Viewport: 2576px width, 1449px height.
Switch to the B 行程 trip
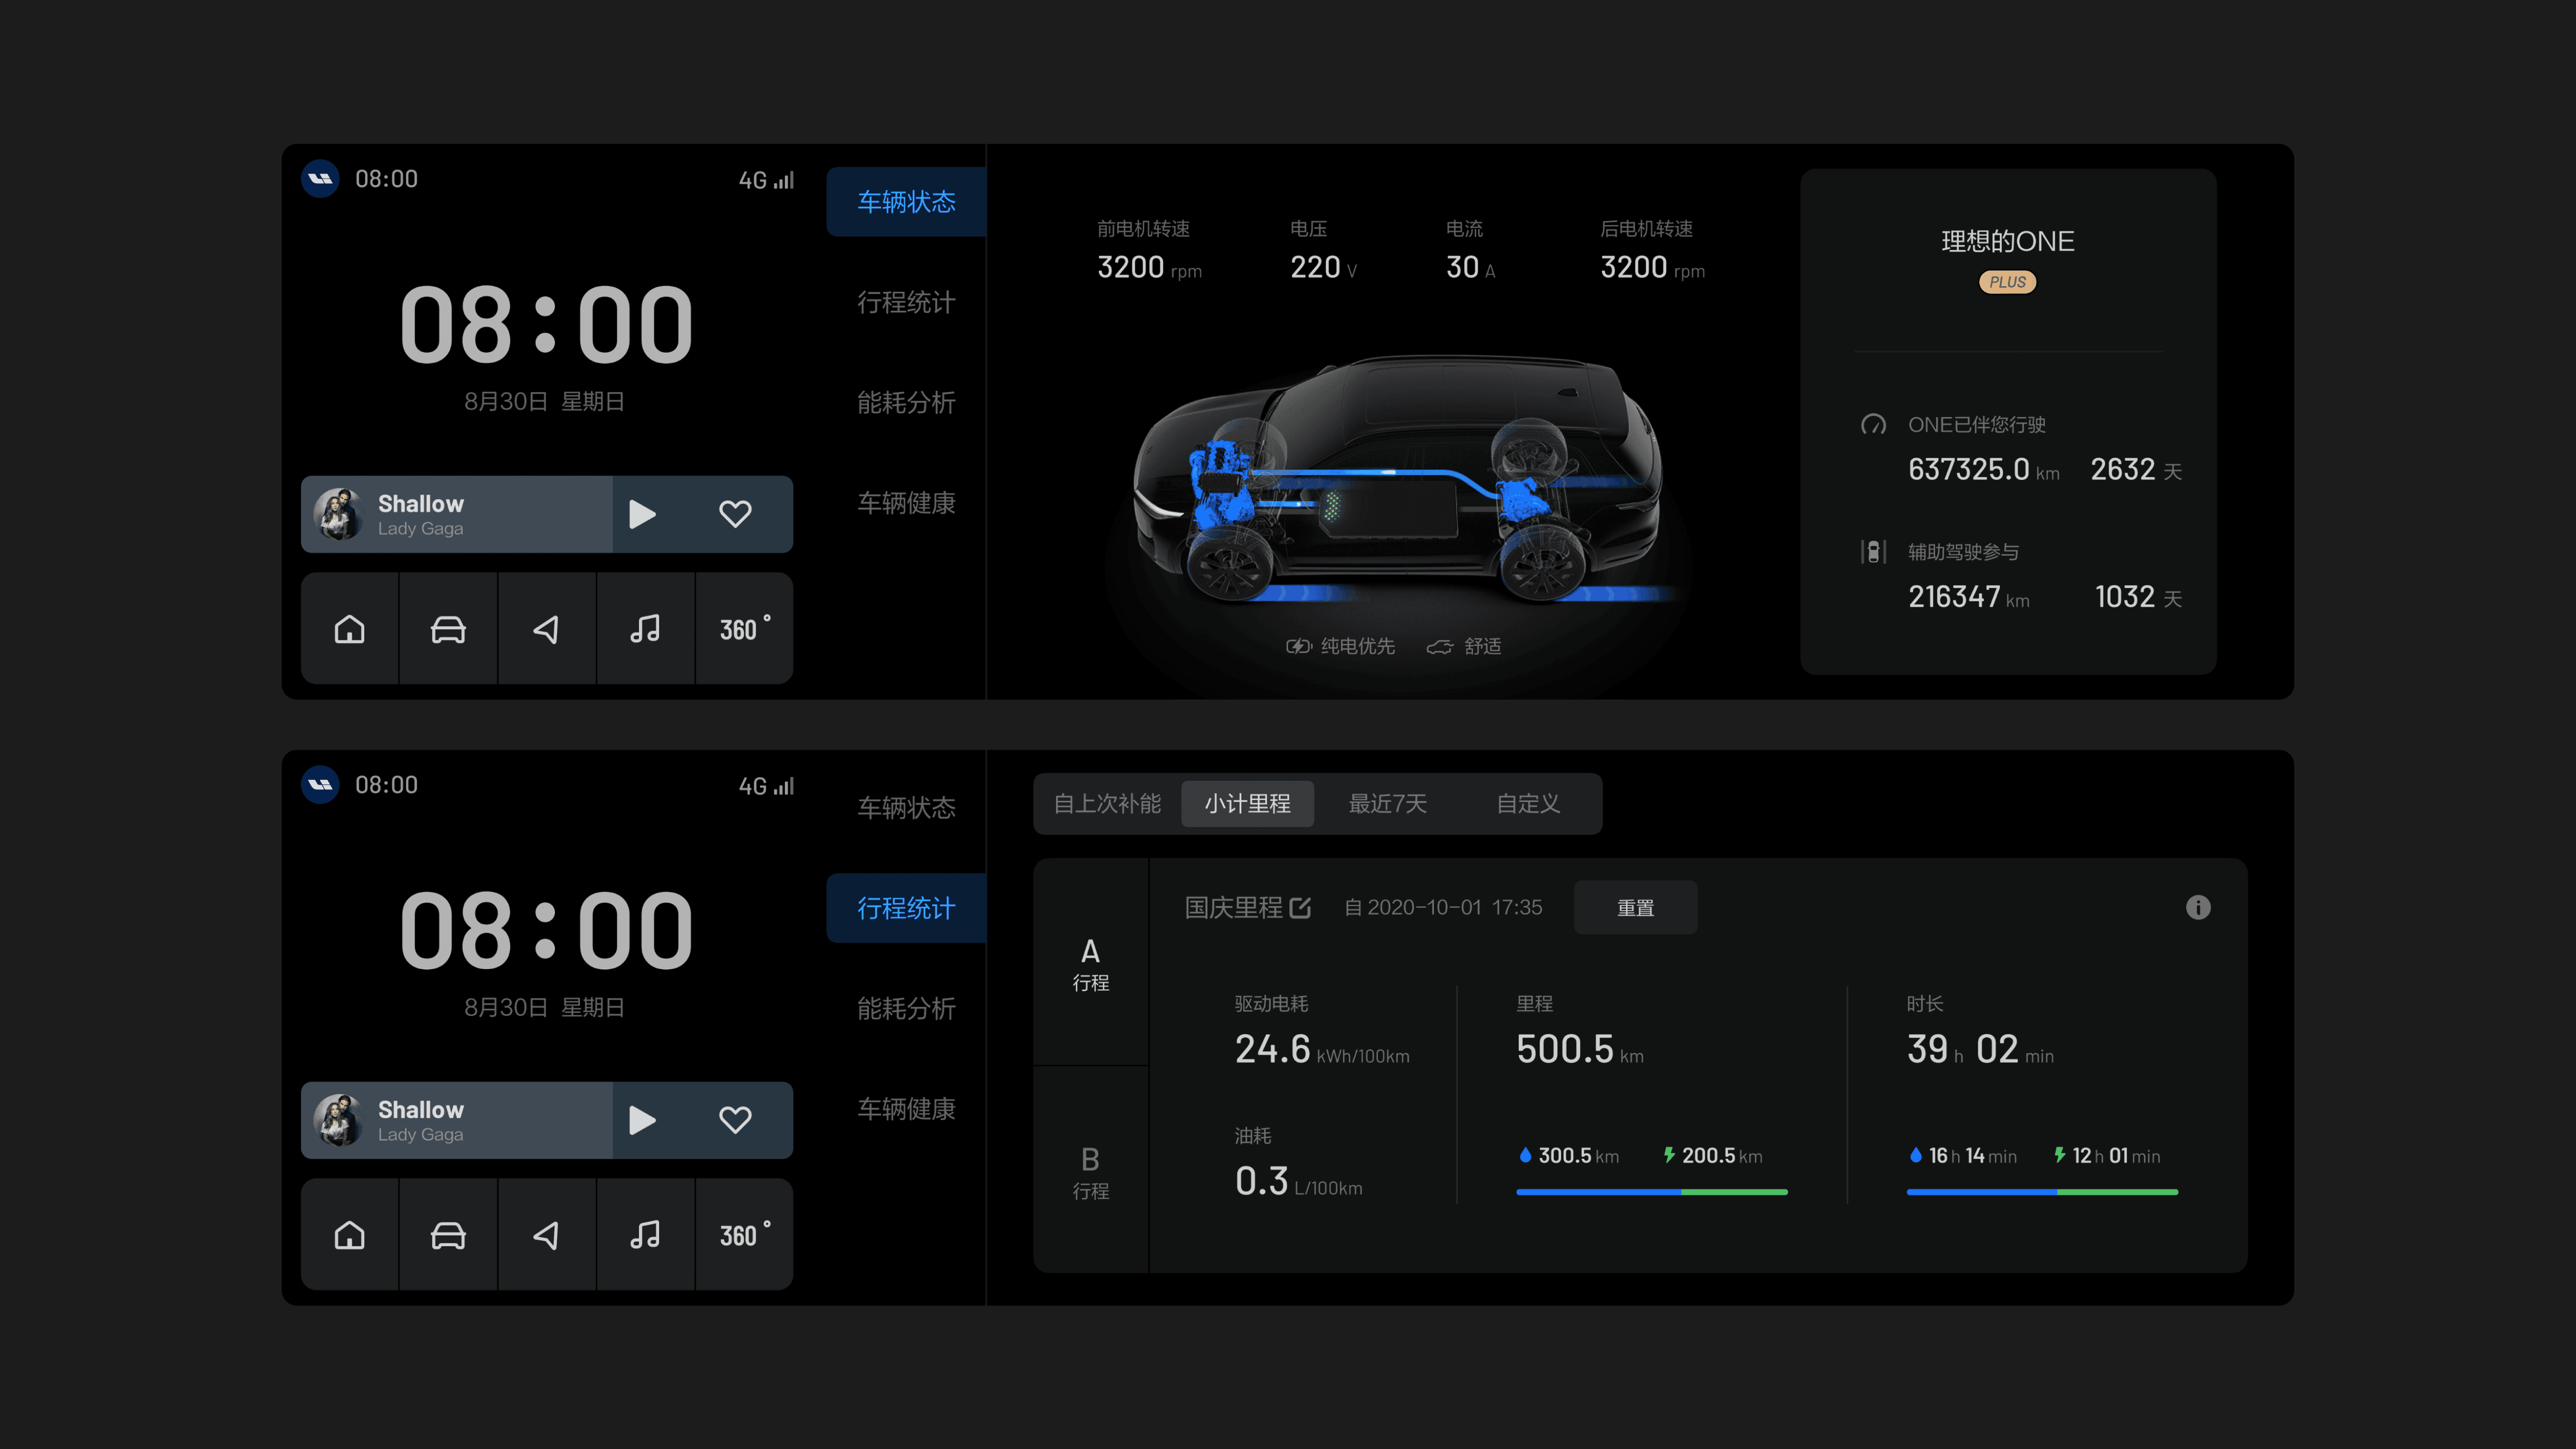click(x=1090, y=1171)
